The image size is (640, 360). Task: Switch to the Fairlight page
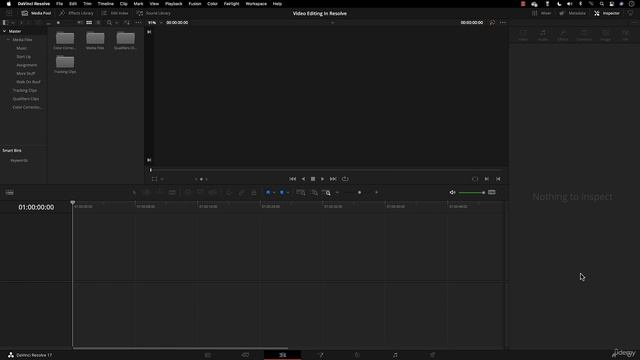pyautogui.click(x=395, y=355)
